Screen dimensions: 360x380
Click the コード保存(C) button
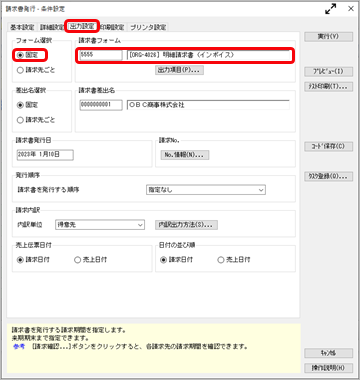328,147
